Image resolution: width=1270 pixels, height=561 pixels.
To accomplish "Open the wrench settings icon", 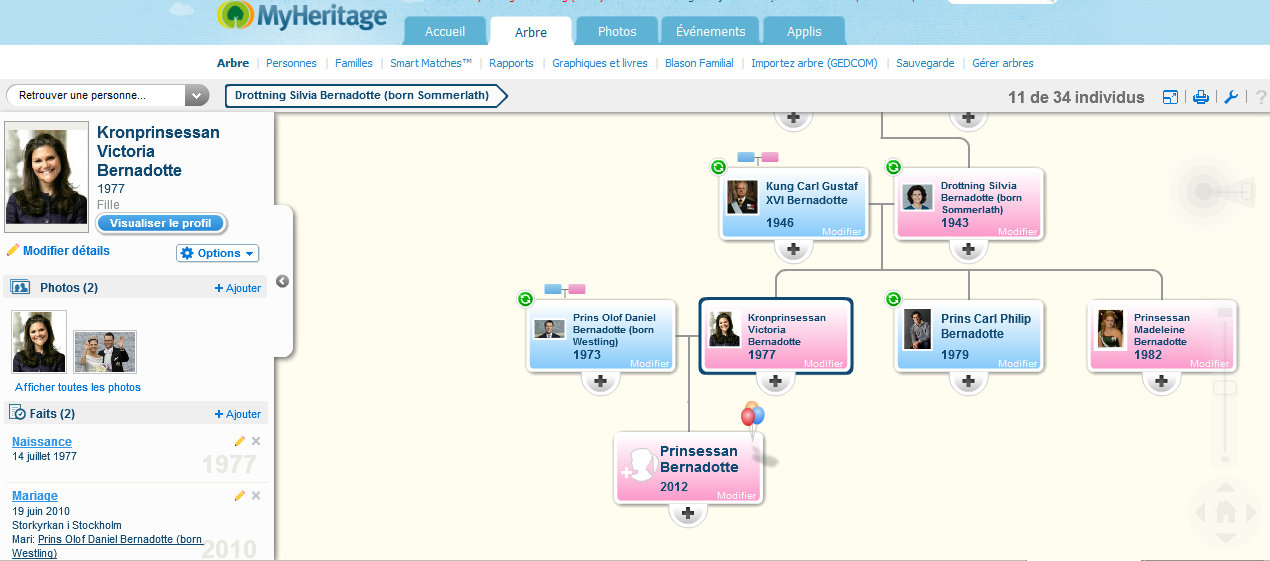I will [x=1231, y=97].
